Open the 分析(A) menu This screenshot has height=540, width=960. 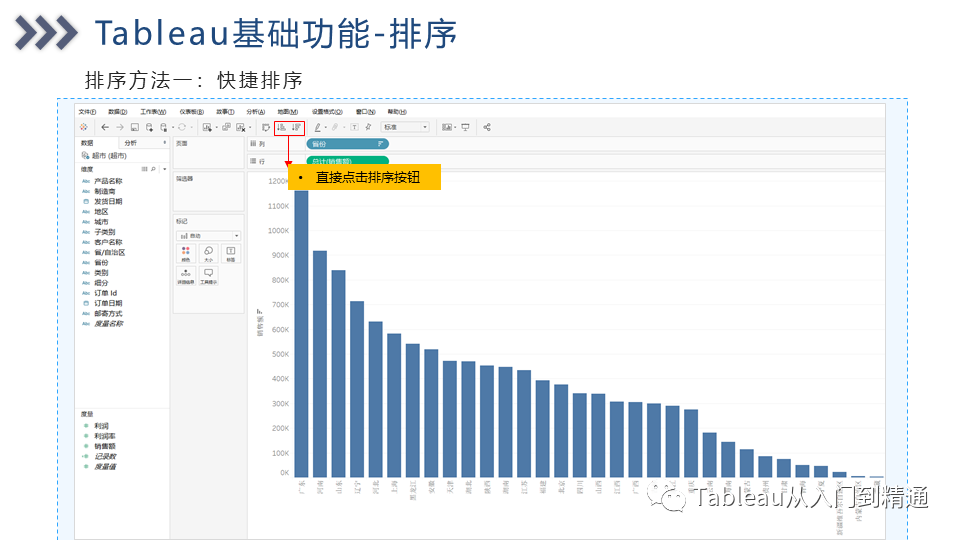coord(256,112)
